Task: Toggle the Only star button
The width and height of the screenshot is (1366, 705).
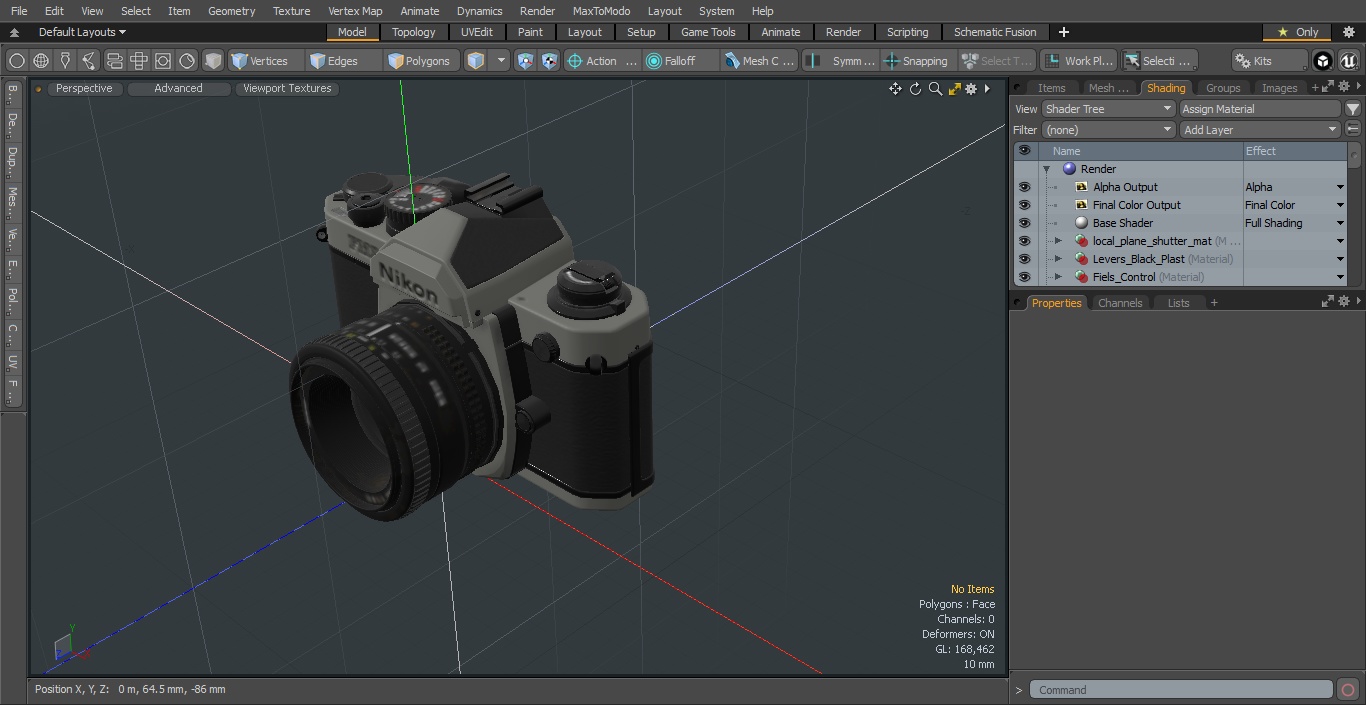Action: pos(1297,32)
